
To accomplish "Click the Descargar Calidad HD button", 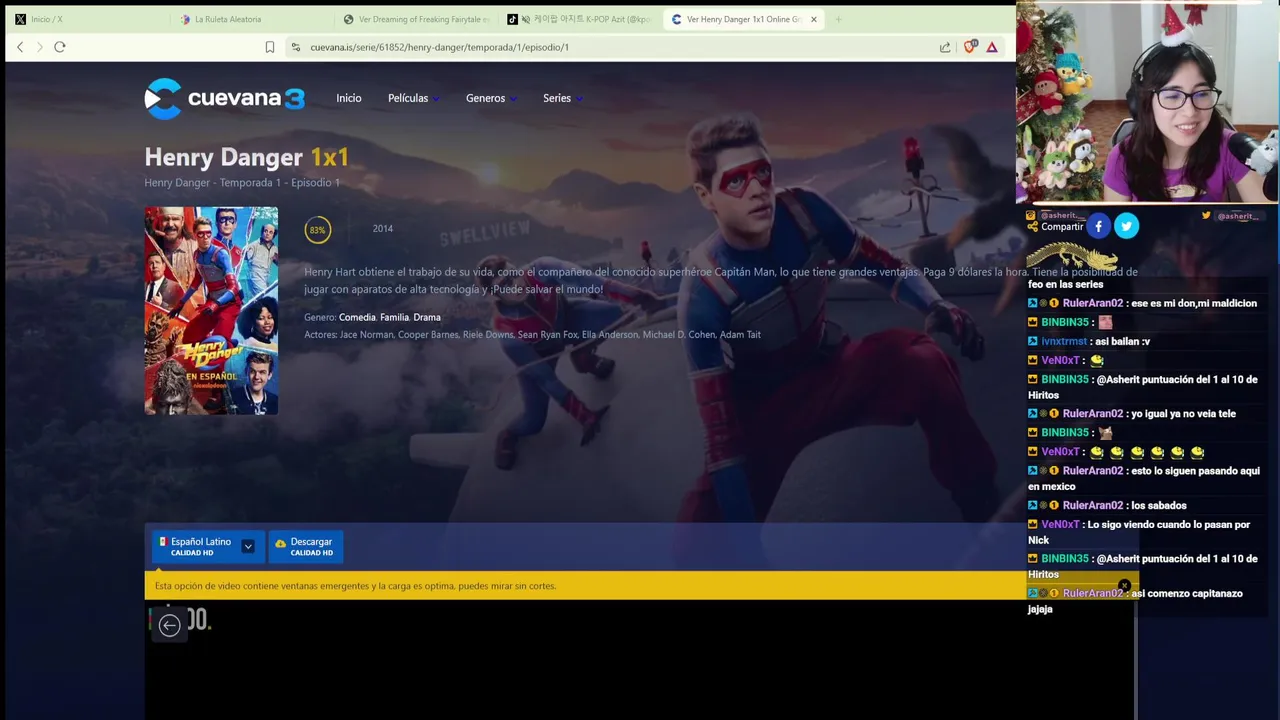I will [x=305, y=546].
